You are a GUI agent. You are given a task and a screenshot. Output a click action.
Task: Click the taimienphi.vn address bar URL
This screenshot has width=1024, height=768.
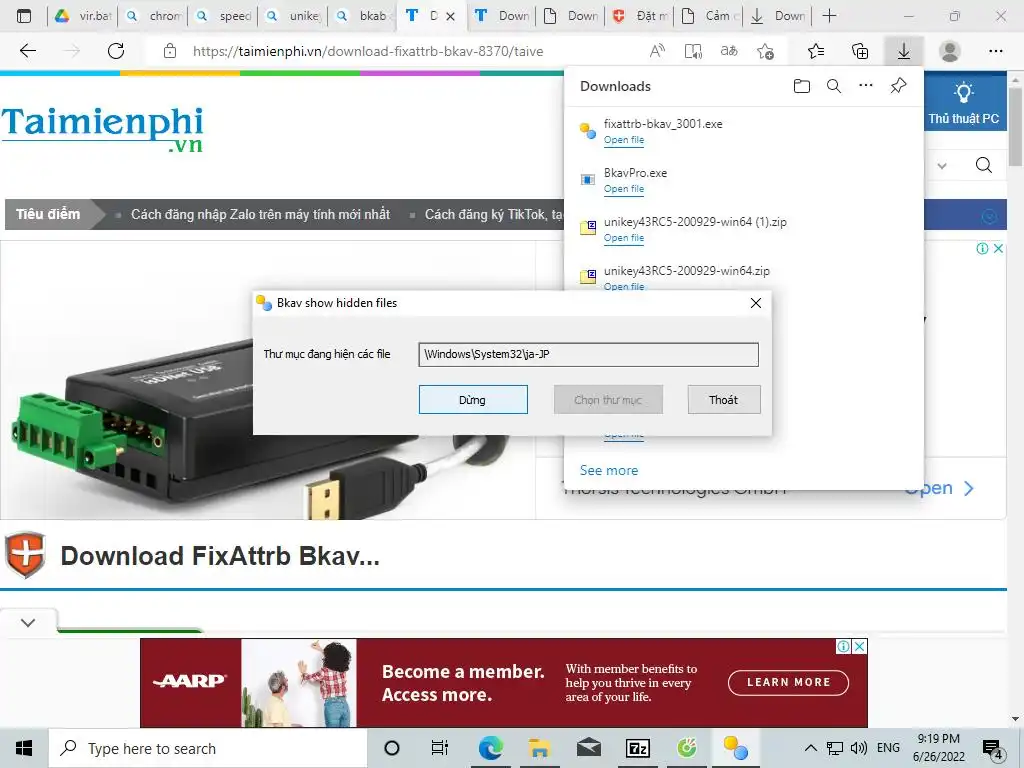[368, 51]
